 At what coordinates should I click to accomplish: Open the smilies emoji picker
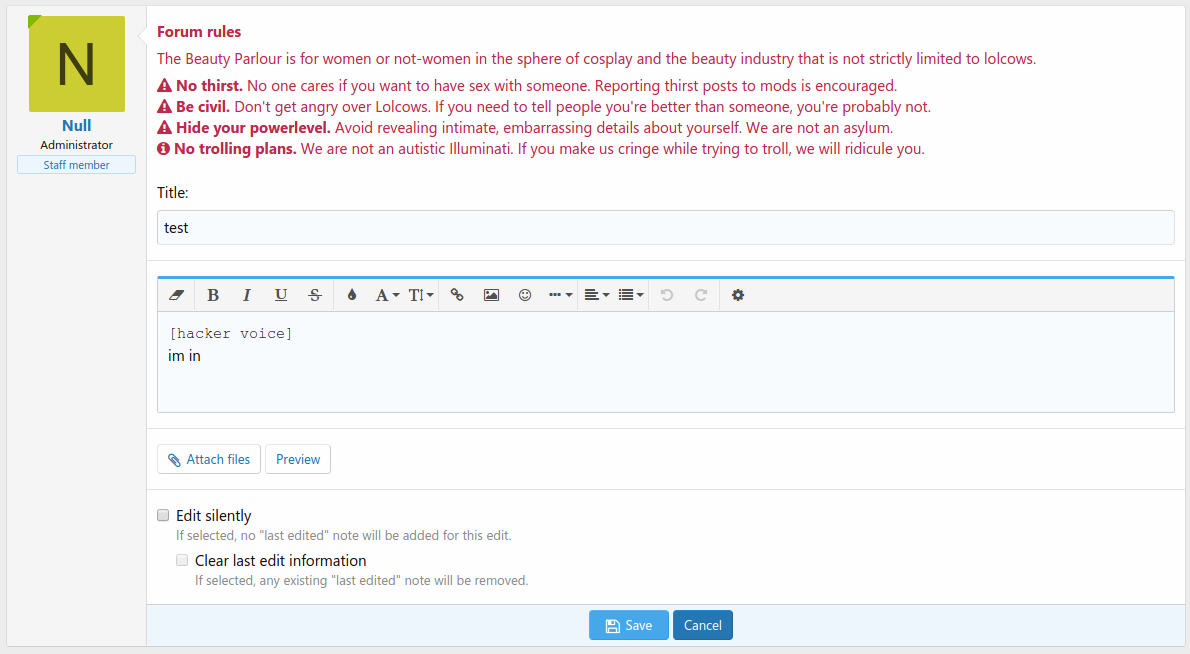tap(524, 295)
